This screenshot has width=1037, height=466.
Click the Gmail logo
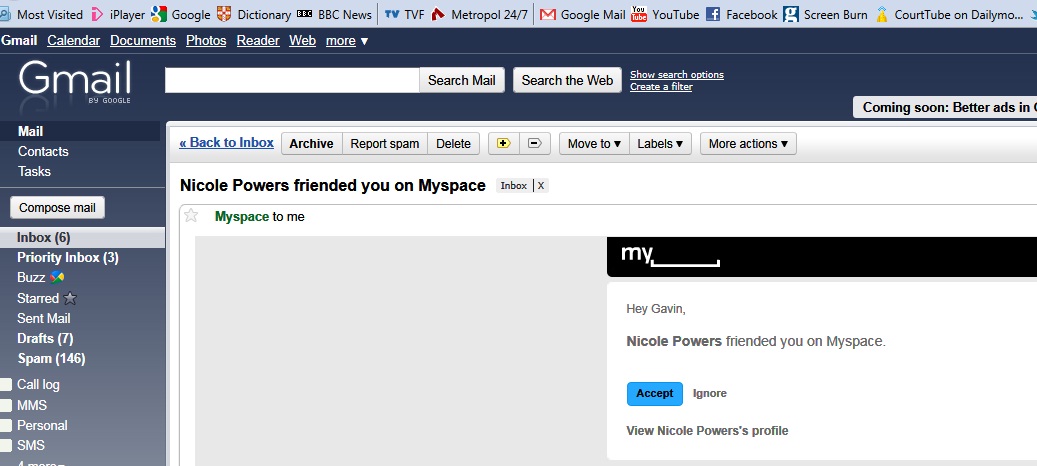[75, 83]
